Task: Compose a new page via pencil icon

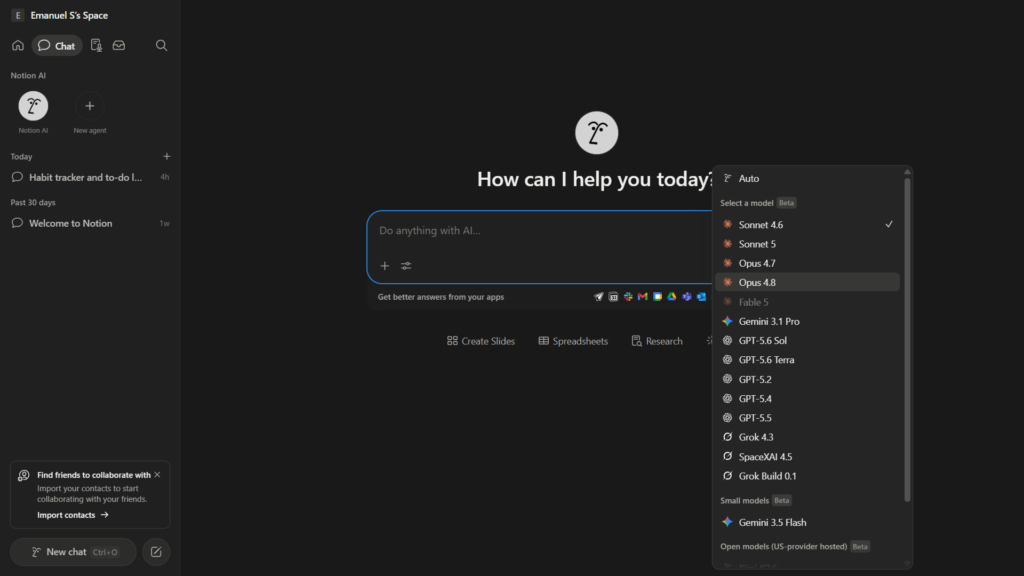Action: click(x=156, y=552)
